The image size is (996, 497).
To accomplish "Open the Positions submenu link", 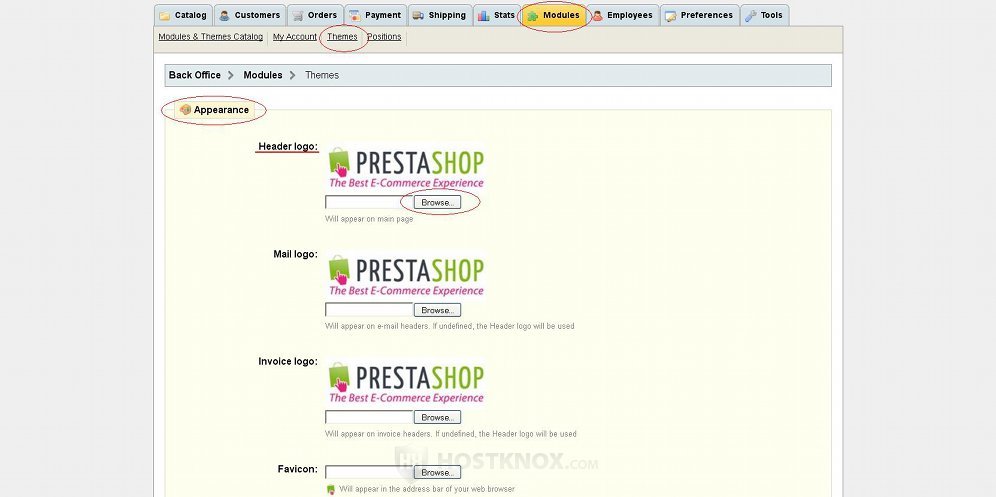I will click(384, 37).
